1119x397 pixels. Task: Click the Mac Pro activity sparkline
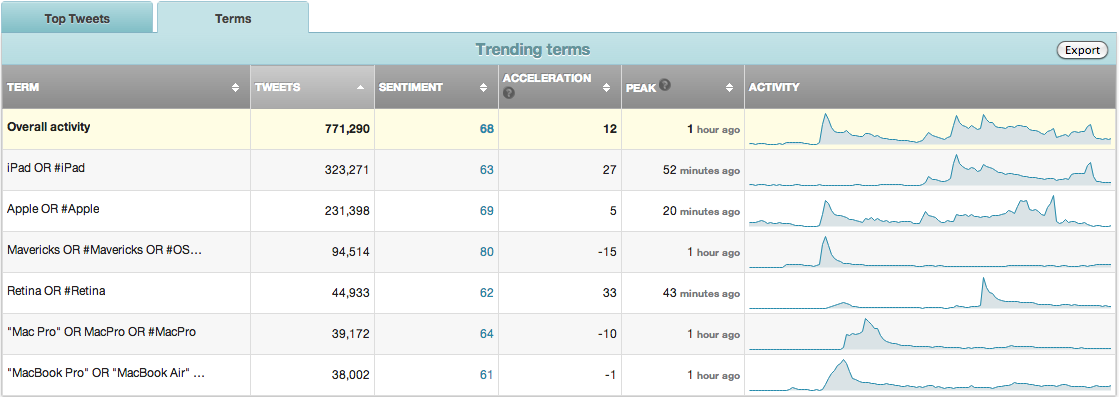coord(930,334)
